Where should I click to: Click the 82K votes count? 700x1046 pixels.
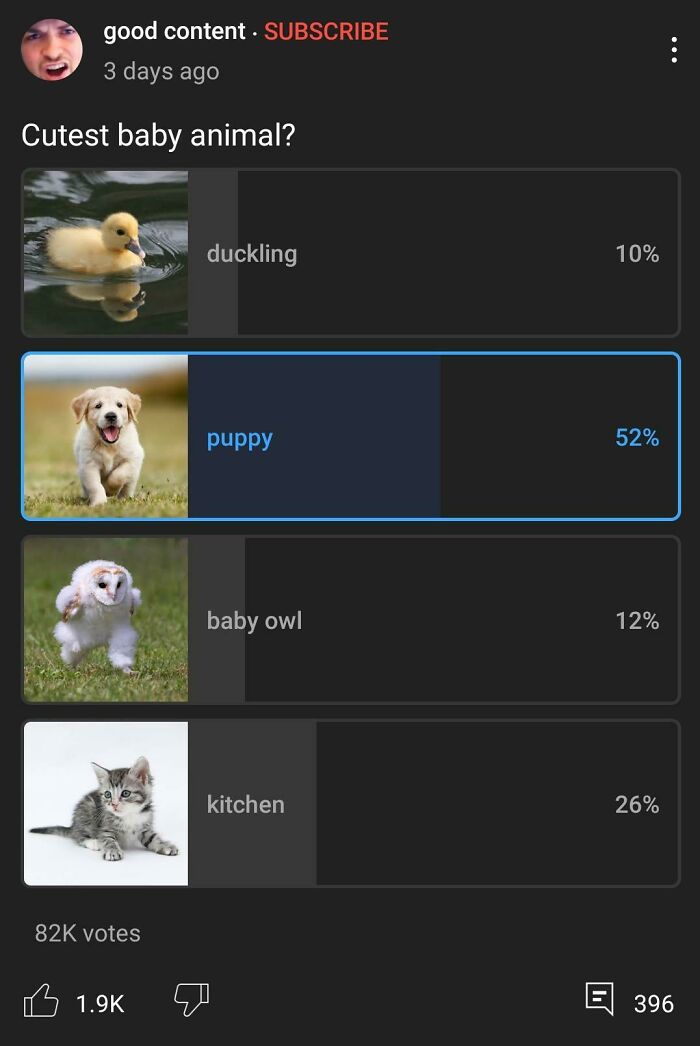pyautogui.click(x=88, y=933)
